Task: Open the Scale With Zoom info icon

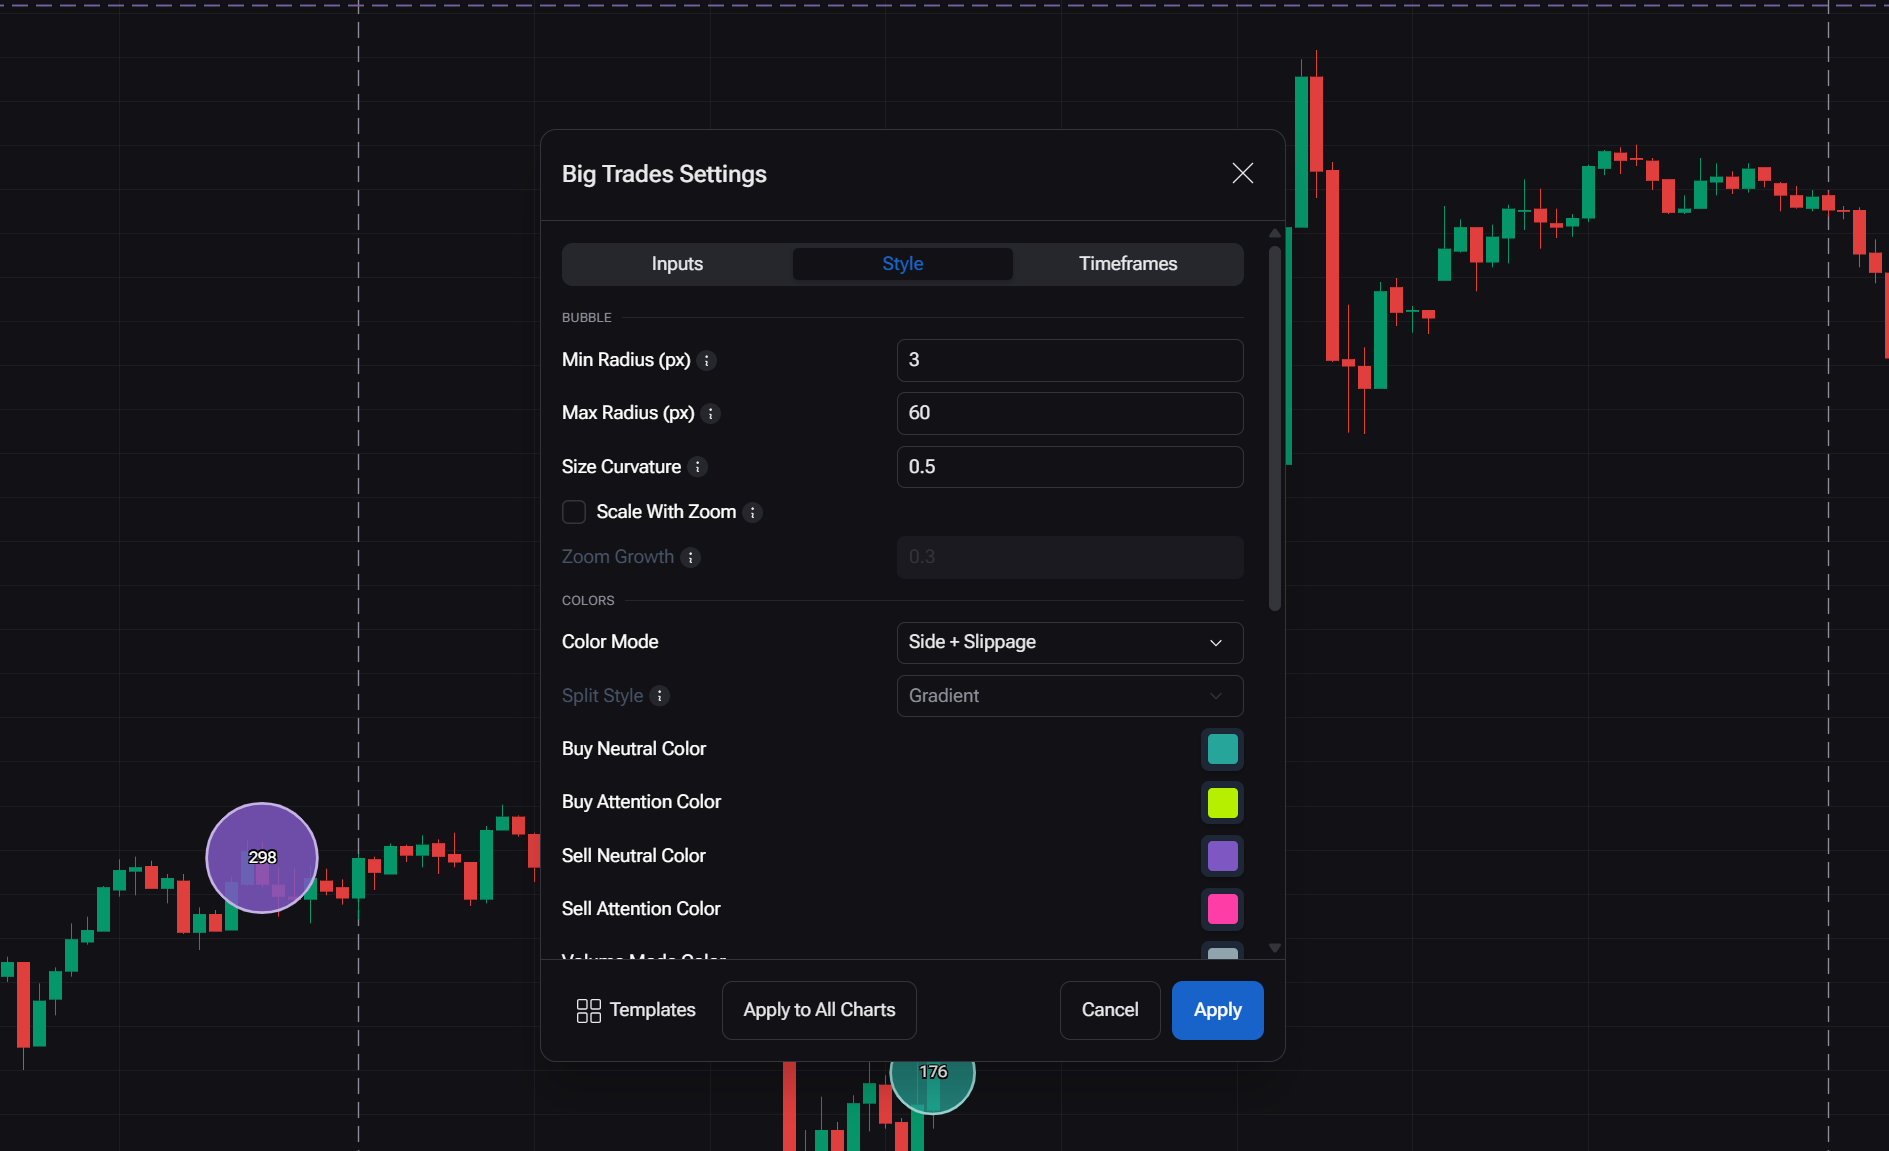Action: (753, 513)
